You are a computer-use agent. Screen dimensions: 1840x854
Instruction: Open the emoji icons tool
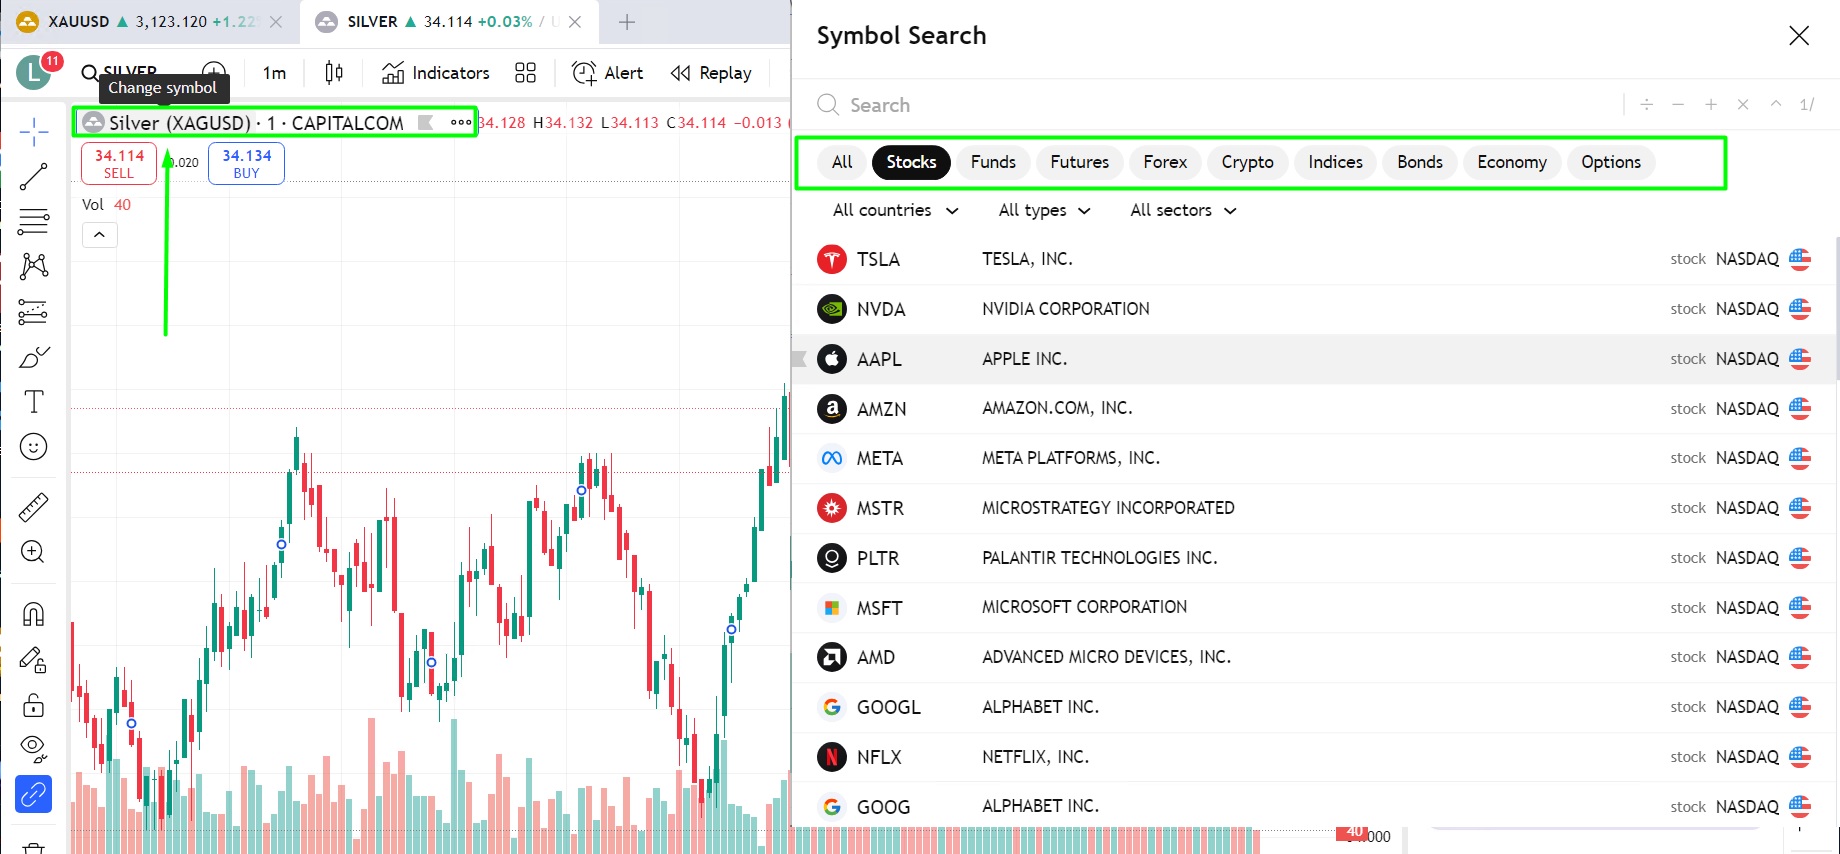point(33,447)
